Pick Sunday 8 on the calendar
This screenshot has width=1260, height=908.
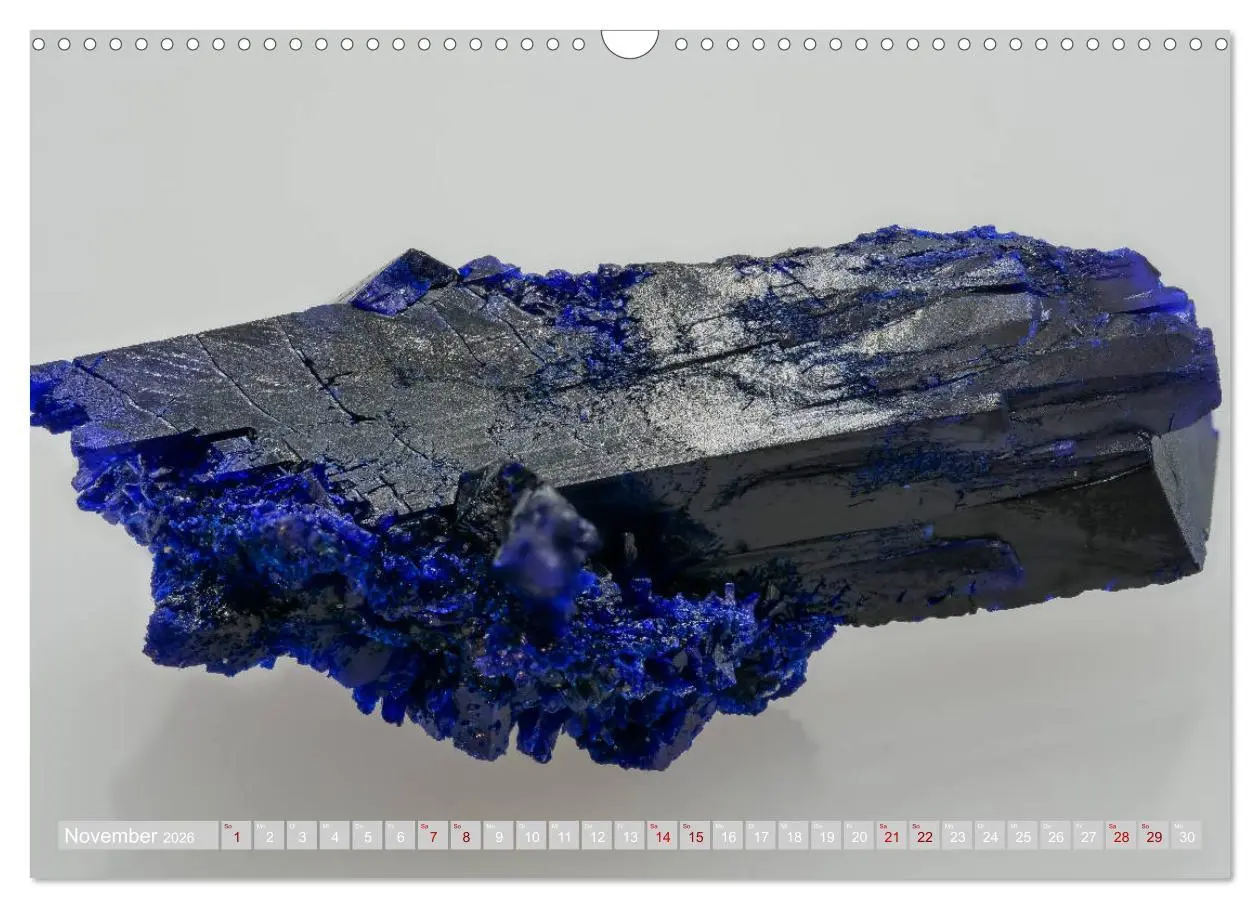465,836
